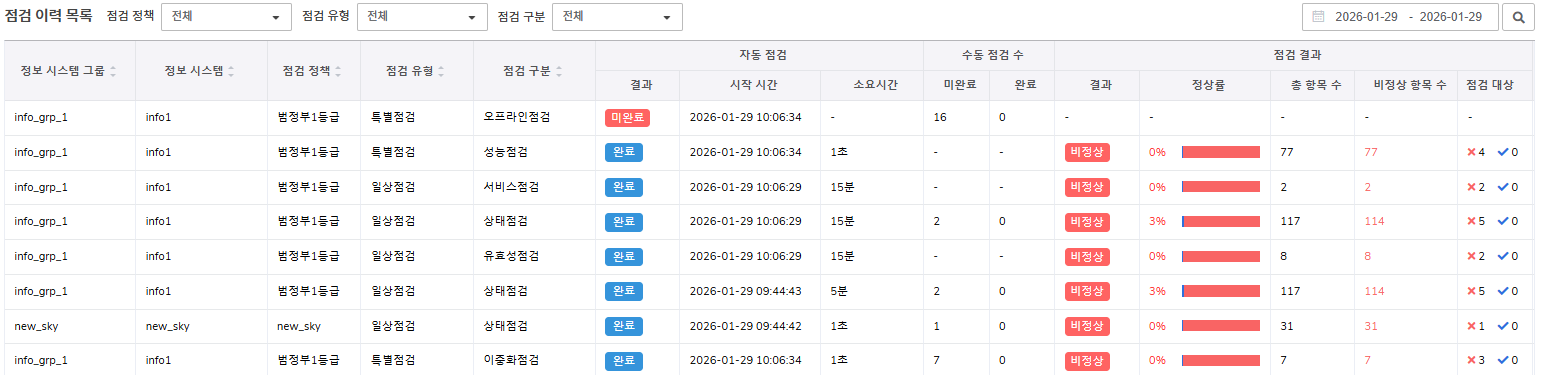The width and height of the screenshot is (1541, 375).
Task: Open the 점검 정책 filter dropdown
Action: coord(226,17)
